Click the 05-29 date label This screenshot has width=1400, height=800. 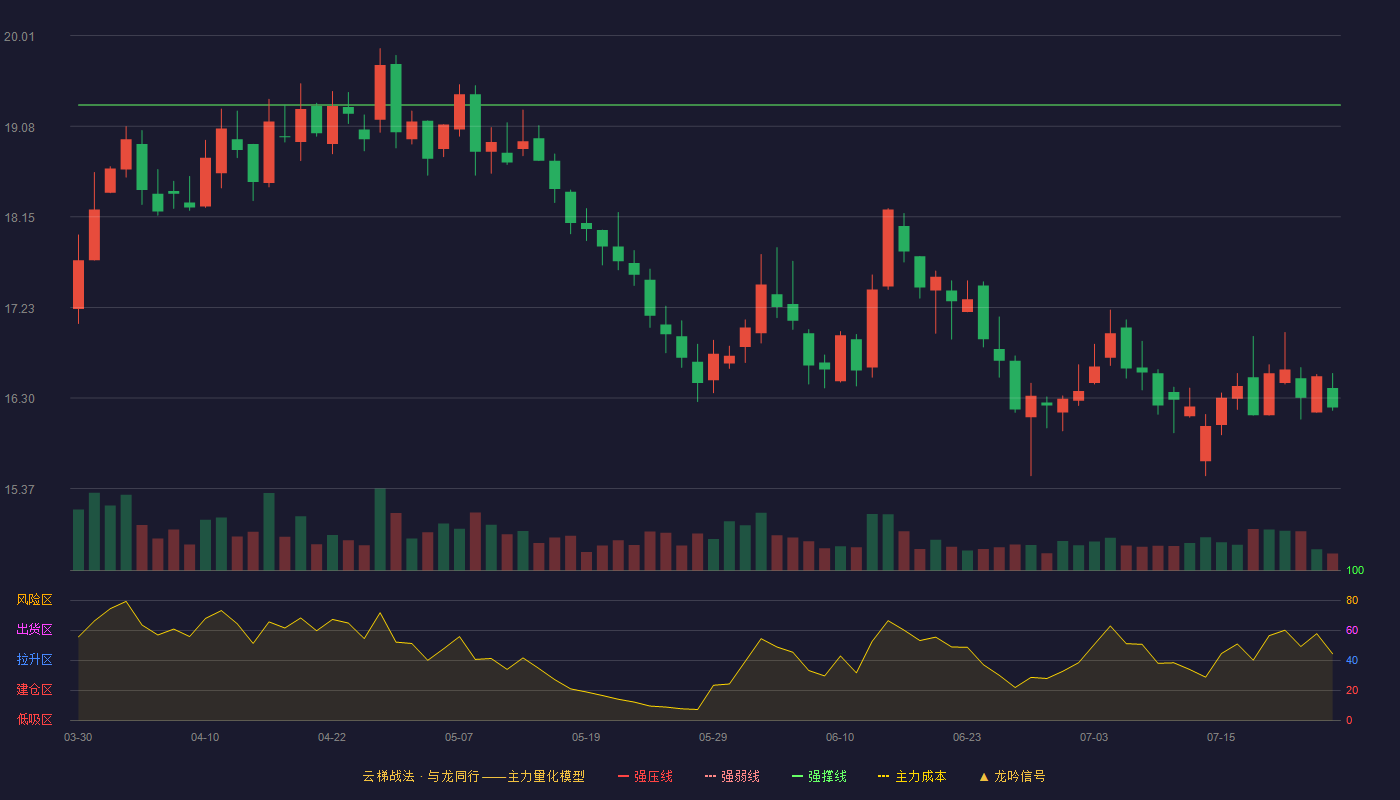713,737
